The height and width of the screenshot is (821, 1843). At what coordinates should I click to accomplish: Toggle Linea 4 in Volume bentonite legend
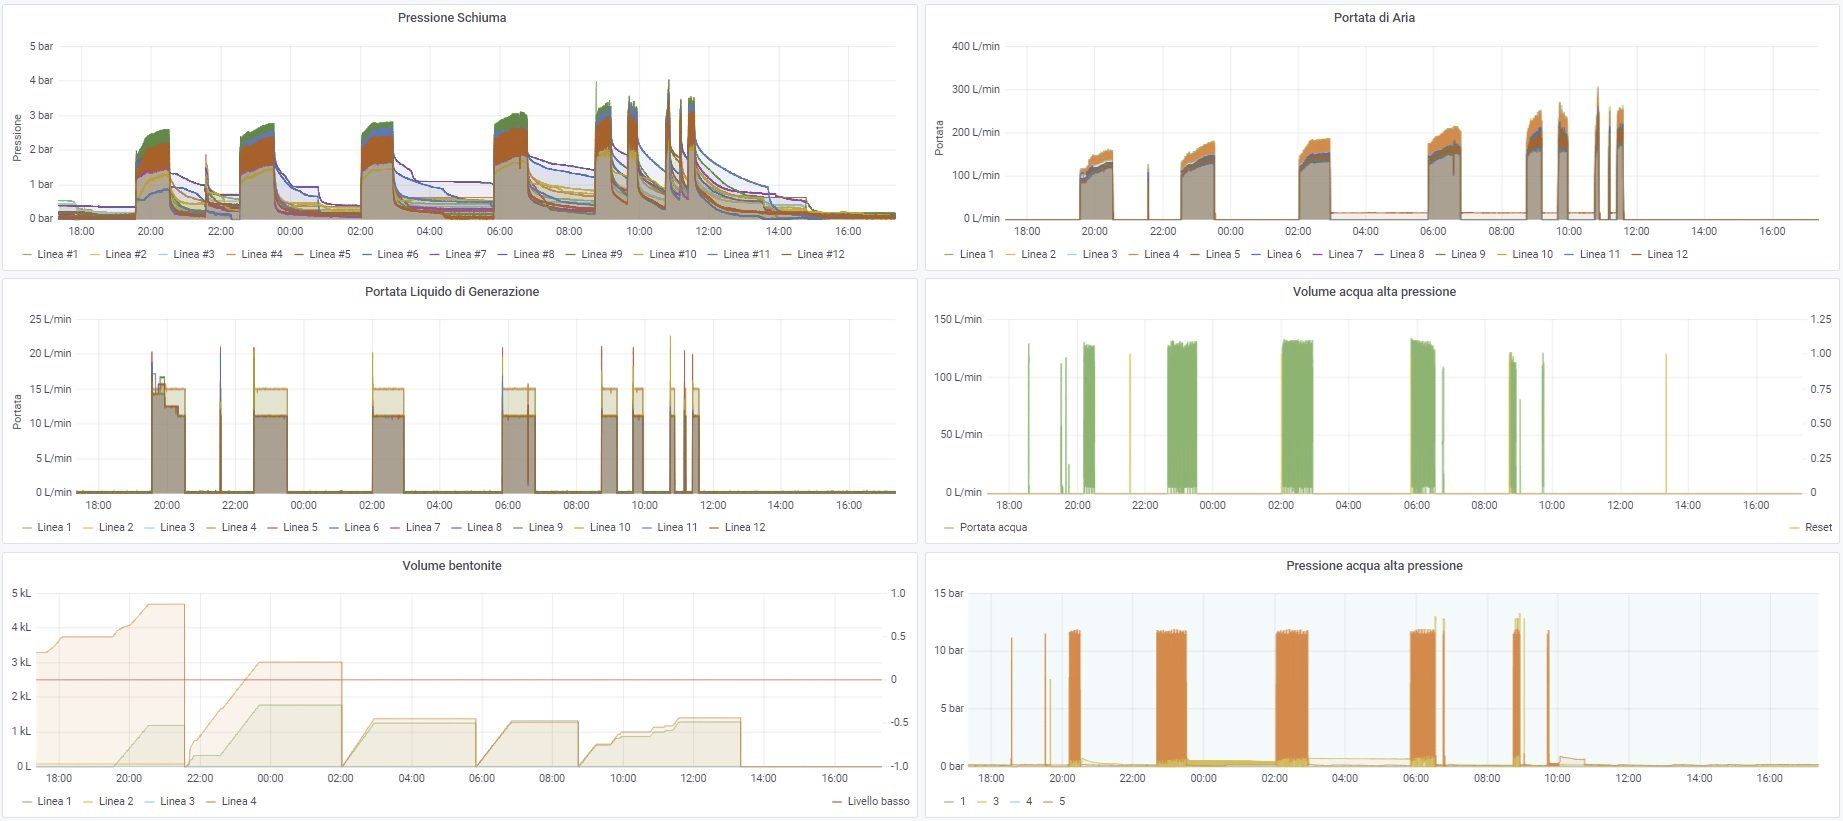(x=239, y=801)
